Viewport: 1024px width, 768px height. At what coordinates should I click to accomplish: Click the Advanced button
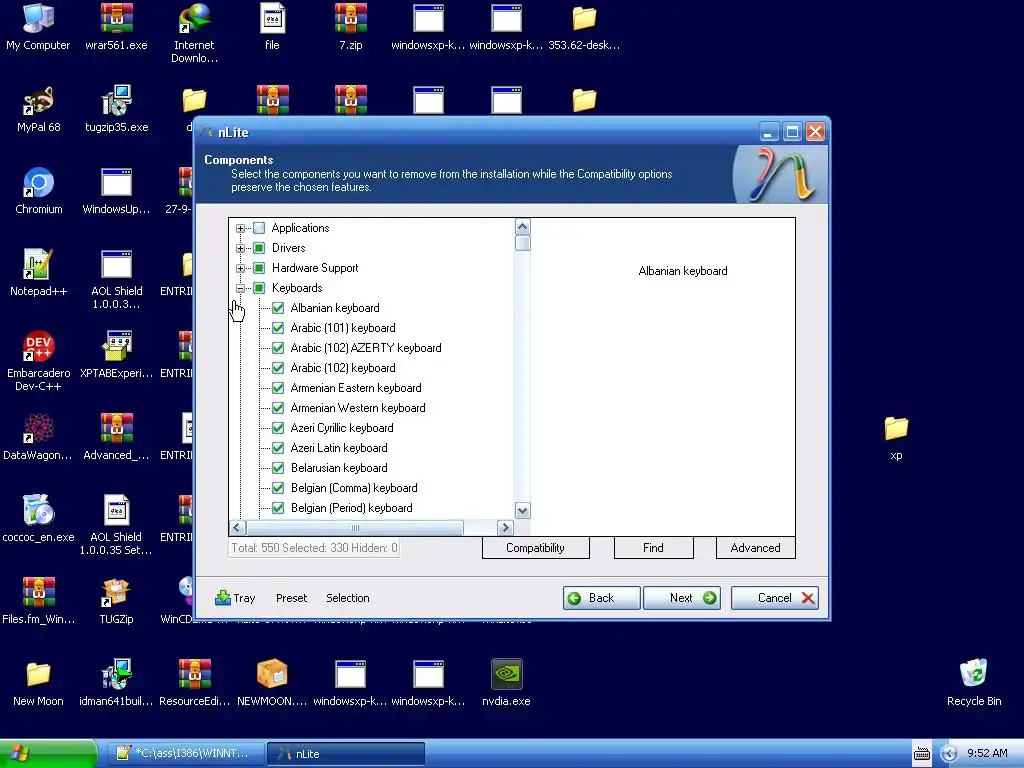pos(755,548)
